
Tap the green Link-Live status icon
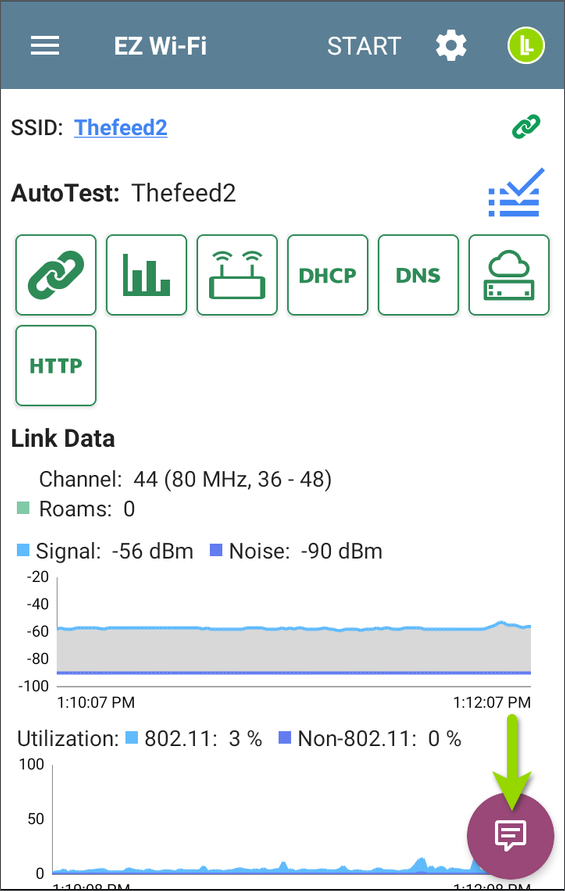coord(526,45)
